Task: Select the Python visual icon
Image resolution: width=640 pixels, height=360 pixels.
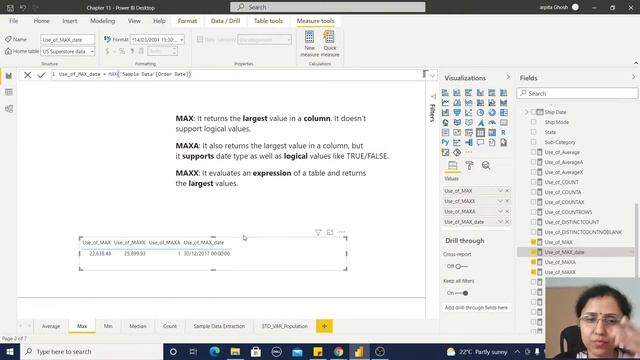Action: [445, 142]
